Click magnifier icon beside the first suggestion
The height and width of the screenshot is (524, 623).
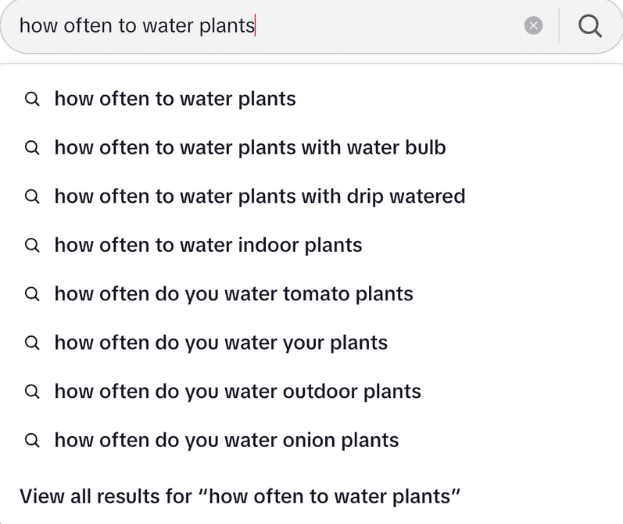click(x=32, y=99)
